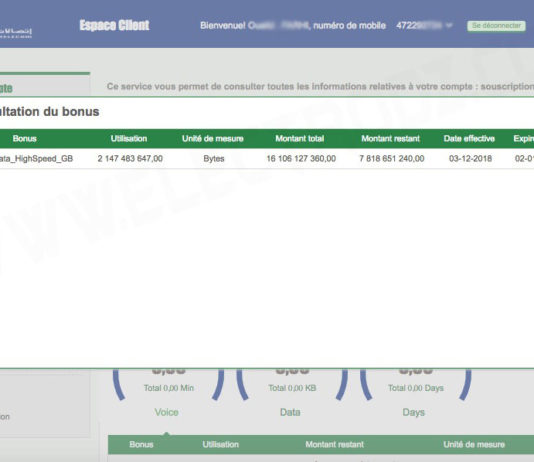Click the Total 0,00 KB gauge

[292, 388]
